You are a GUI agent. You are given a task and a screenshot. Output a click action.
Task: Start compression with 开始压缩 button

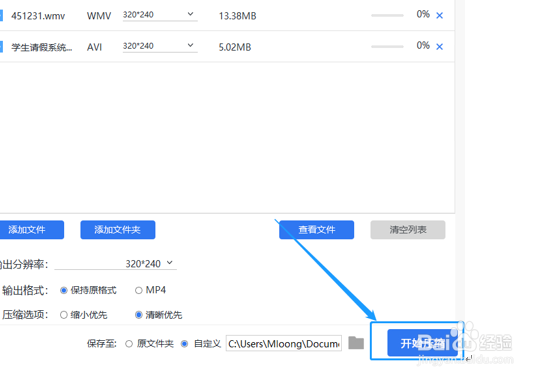[422, 343]
